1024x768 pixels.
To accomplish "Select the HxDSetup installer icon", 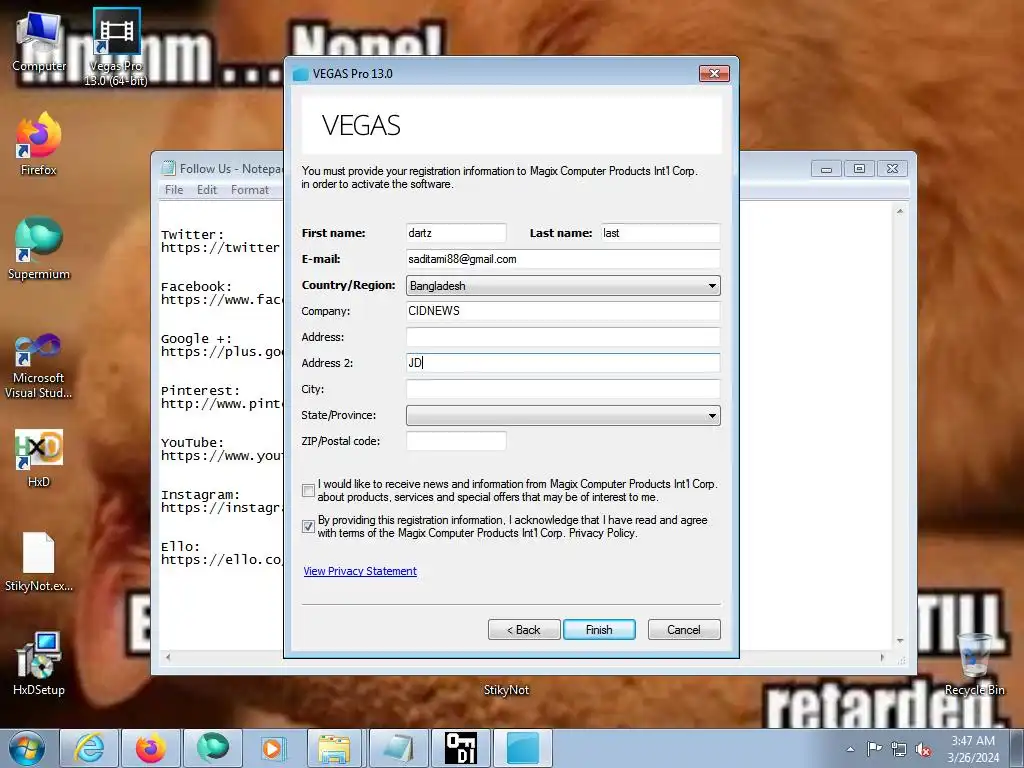I will coord(39,664).
